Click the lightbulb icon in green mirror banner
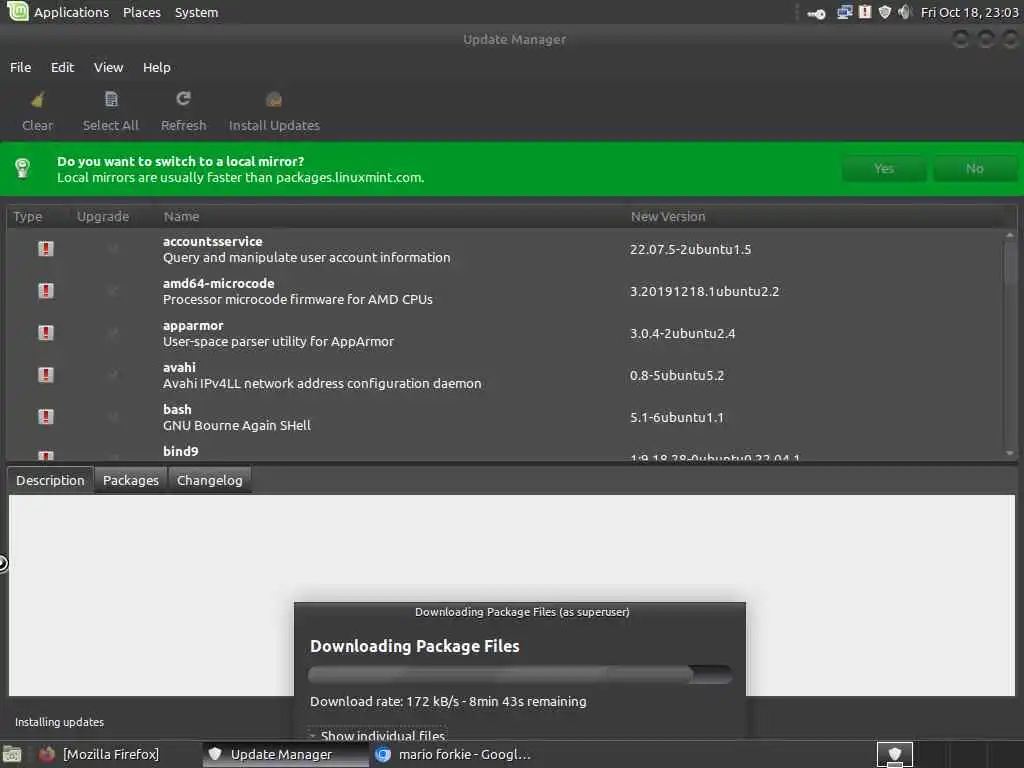This screenshot has height=768, width=1024. [x=22, y=168]
